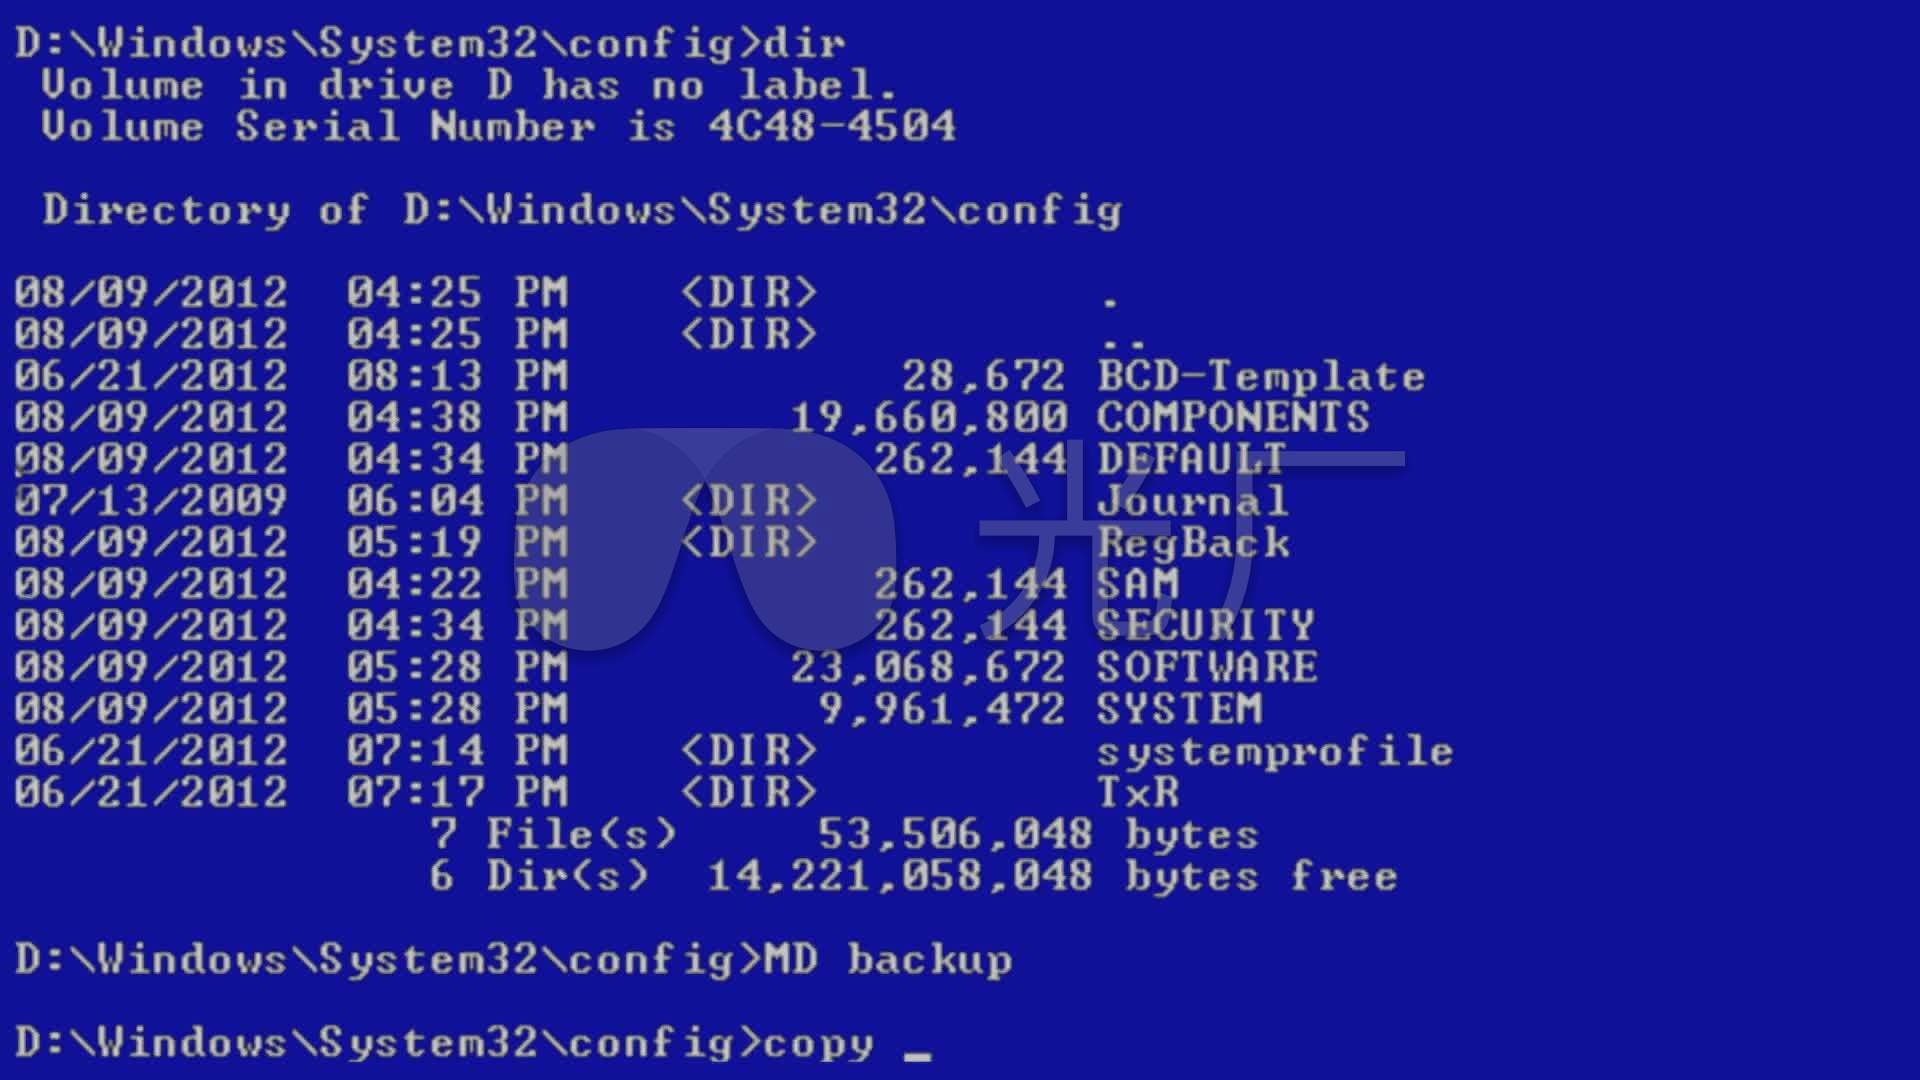
Task: Select the bytes free summary line
Action: click(829, 874)
